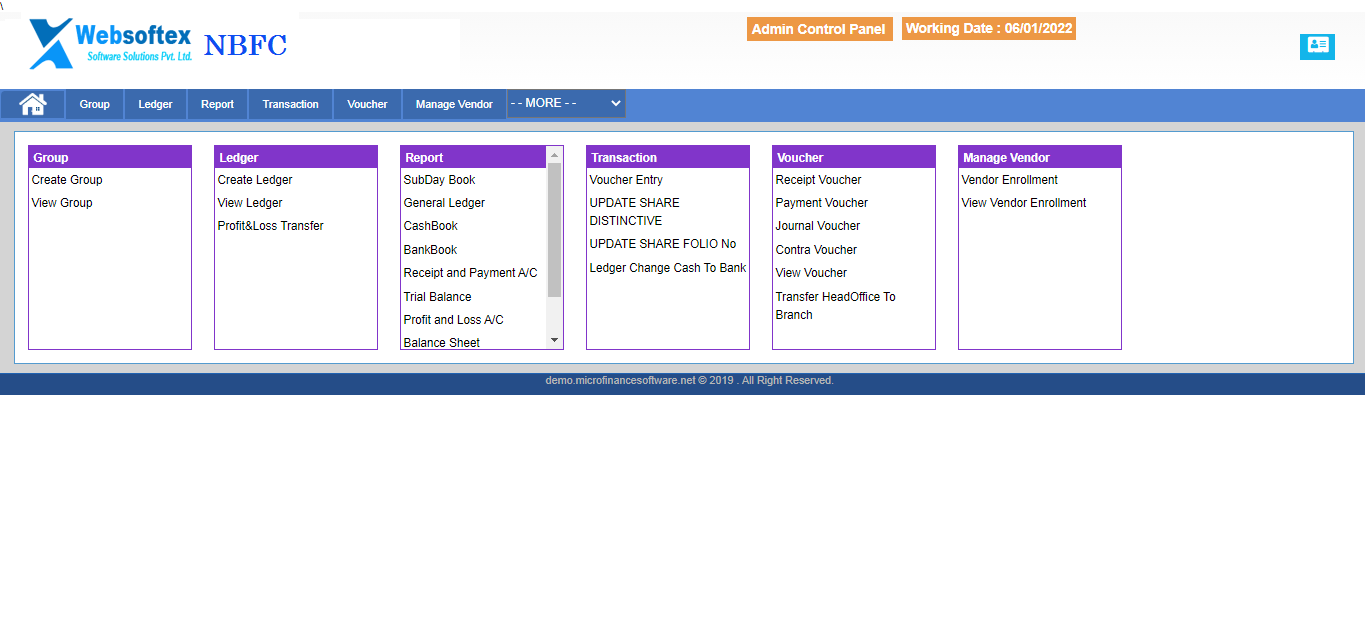Click the Report panel purple header
Screen dimensions: 1365x625
point(474,157)
